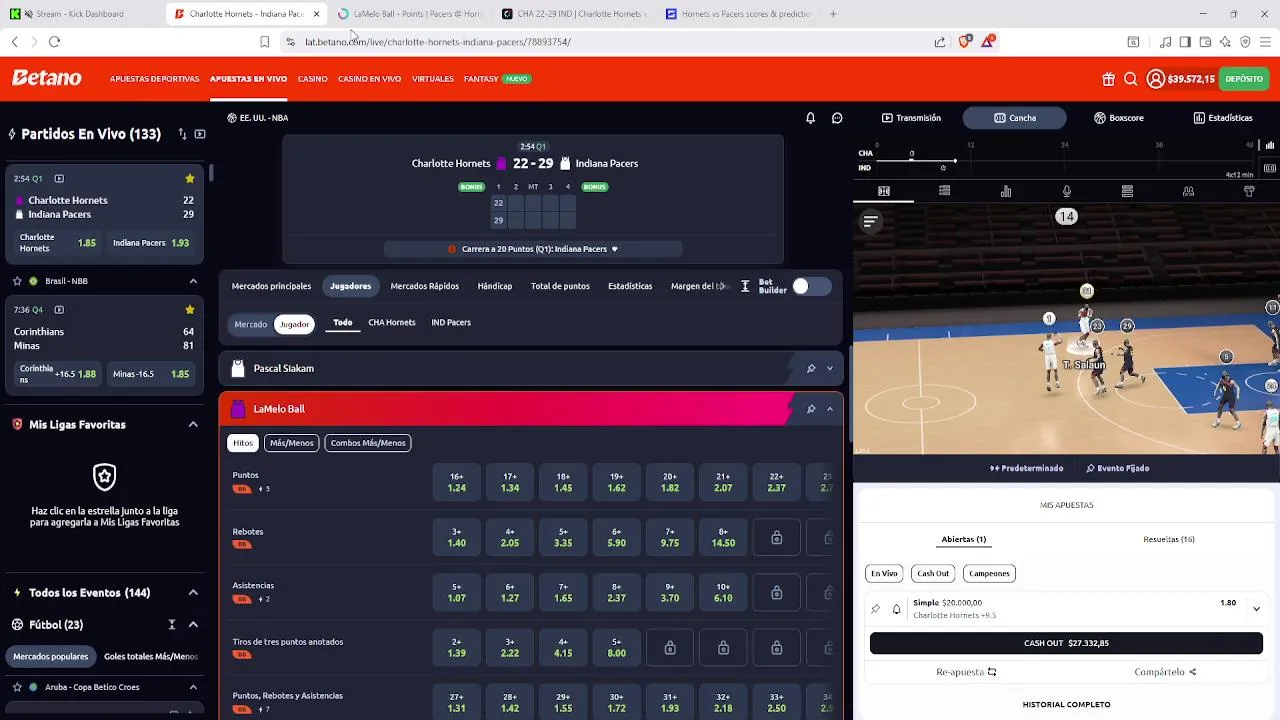Click the court icon at the timeline's right edge

point(1270,167)
